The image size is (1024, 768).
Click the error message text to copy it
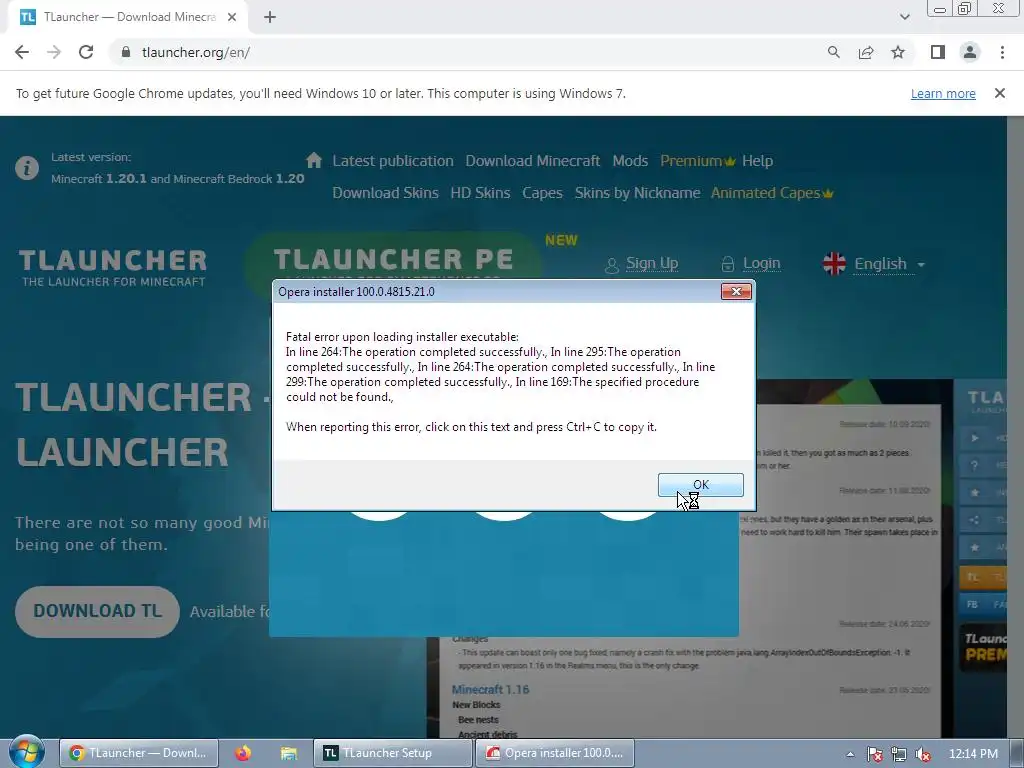(x=500, y=381)
